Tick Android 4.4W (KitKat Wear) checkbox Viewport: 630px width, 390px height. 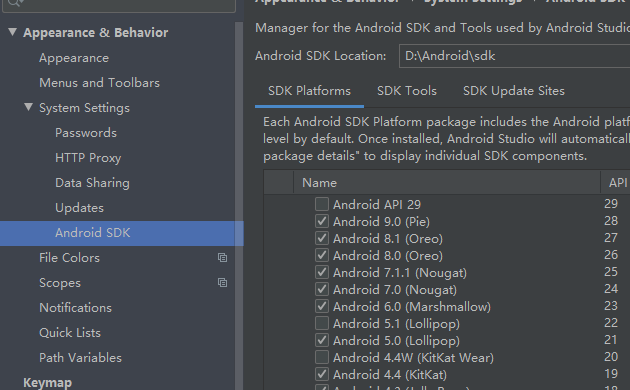tap(321, 357)
